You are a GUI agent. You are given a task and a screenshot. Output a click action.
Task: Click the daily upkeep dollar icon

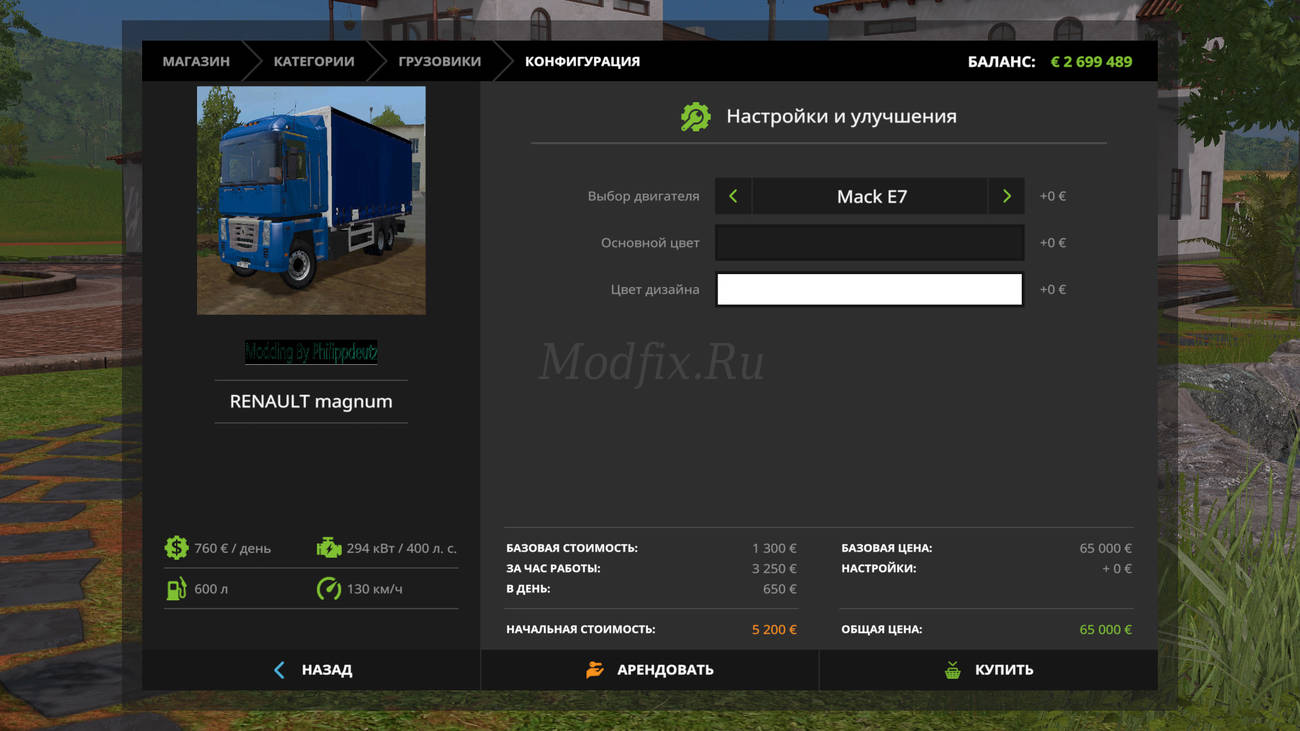[x=176, y=548]
